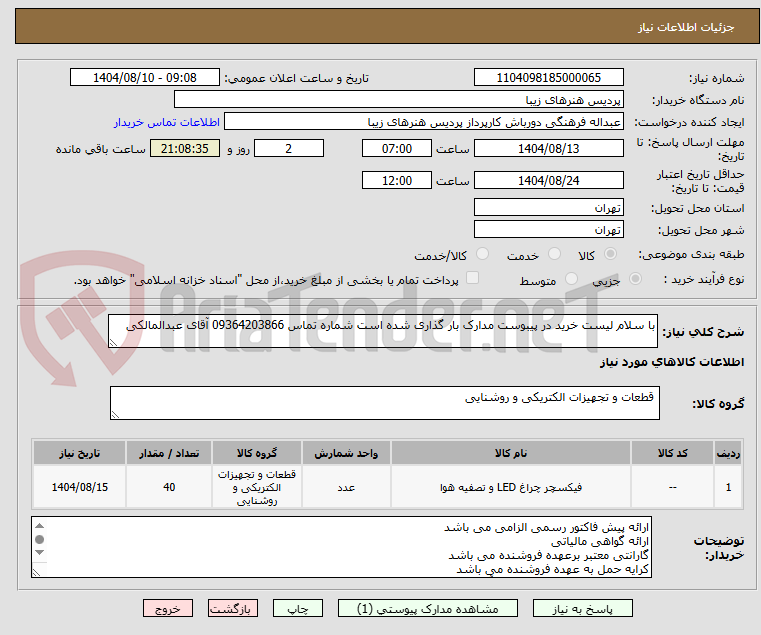
Task: Click the resize grip of گروه کالا box
Action: (x=116, y=414)
